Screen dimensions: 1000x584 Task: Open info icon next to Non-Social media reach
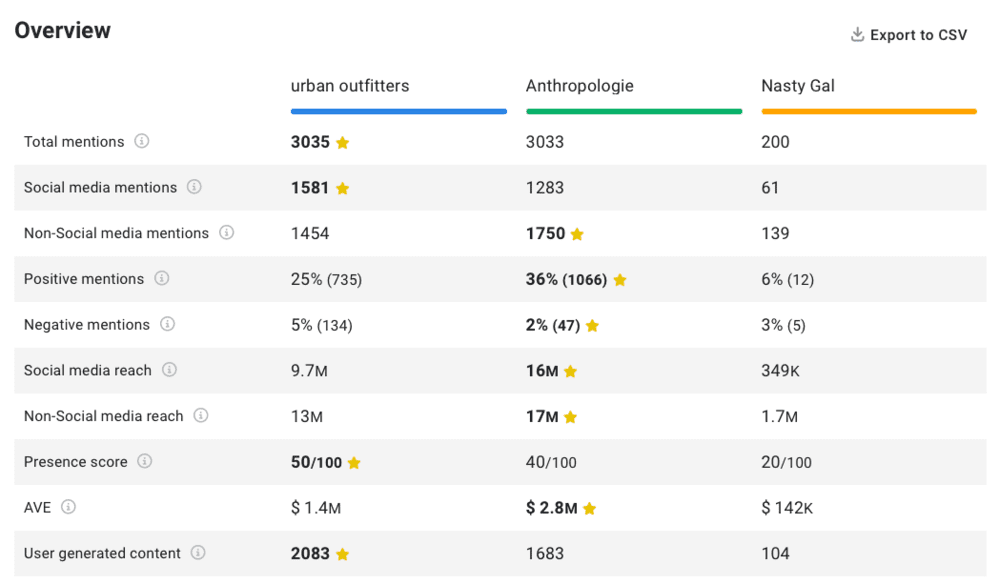(x=201, y=416)
